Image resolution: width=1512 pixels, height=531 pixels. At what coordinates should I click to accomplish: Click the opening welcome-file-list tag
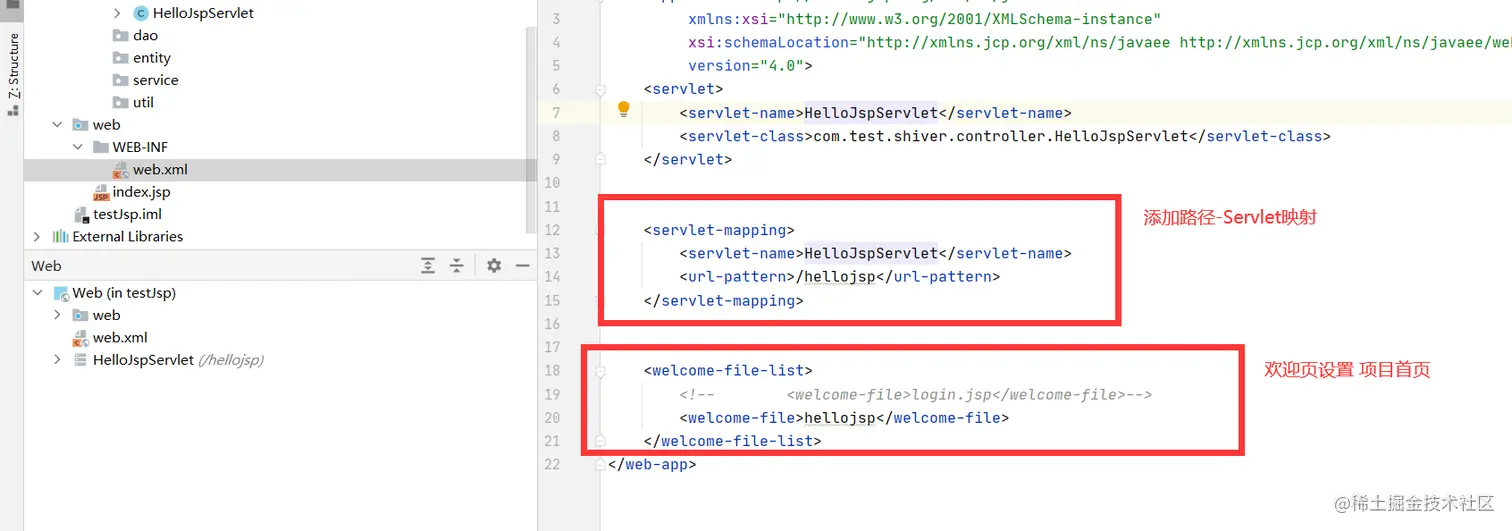coord(728,371)
